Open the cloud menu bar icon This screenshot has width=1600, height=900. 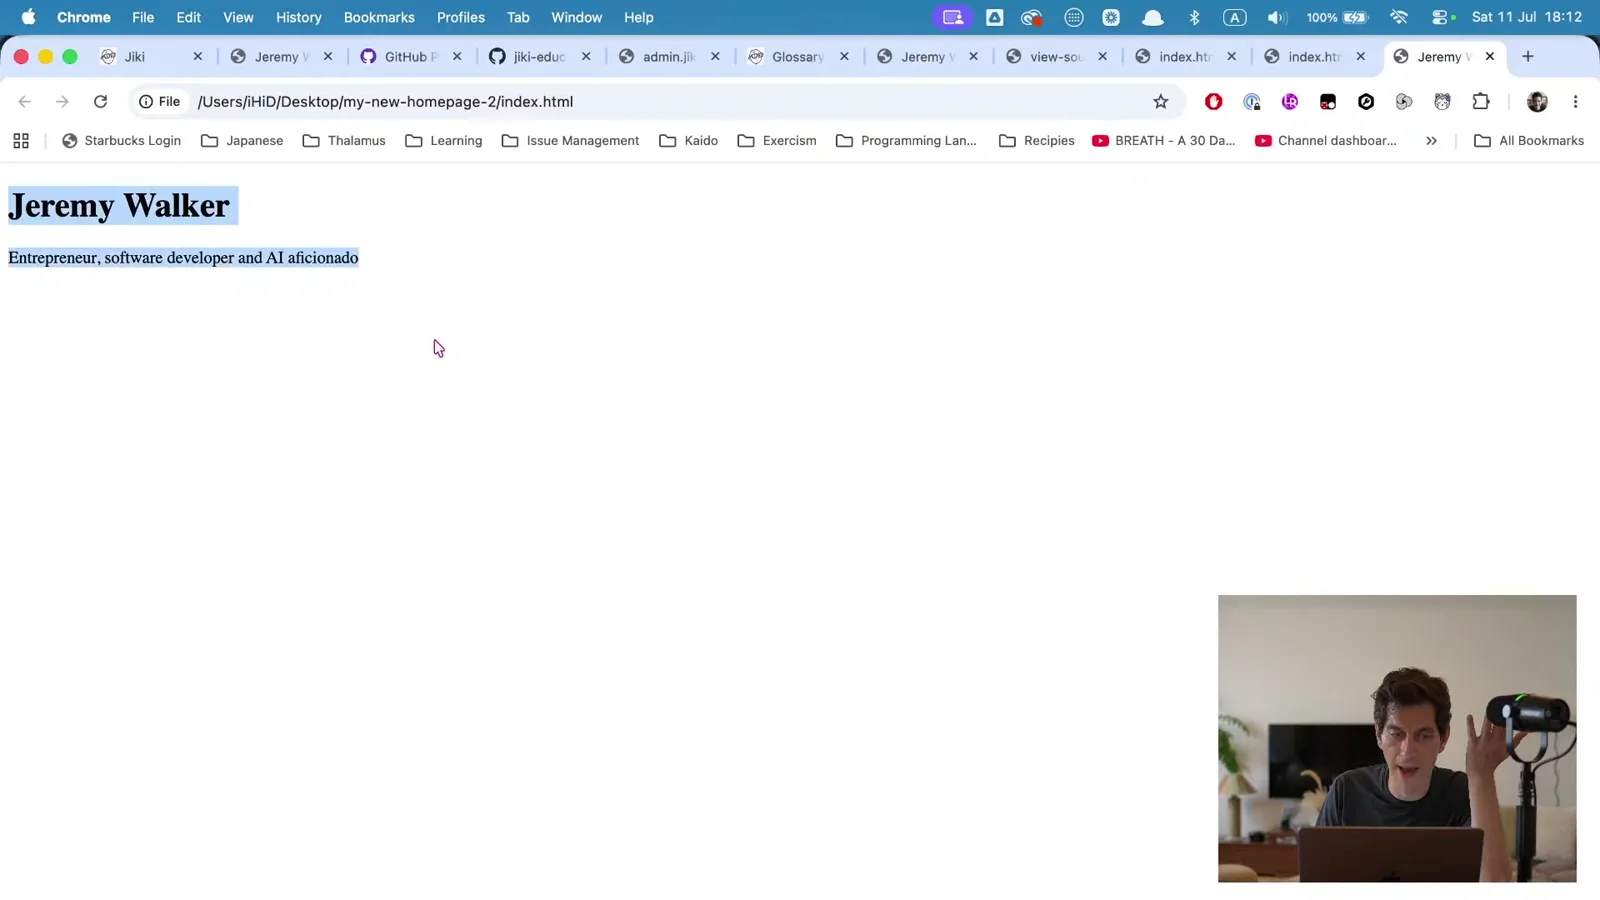[1152, 17]
